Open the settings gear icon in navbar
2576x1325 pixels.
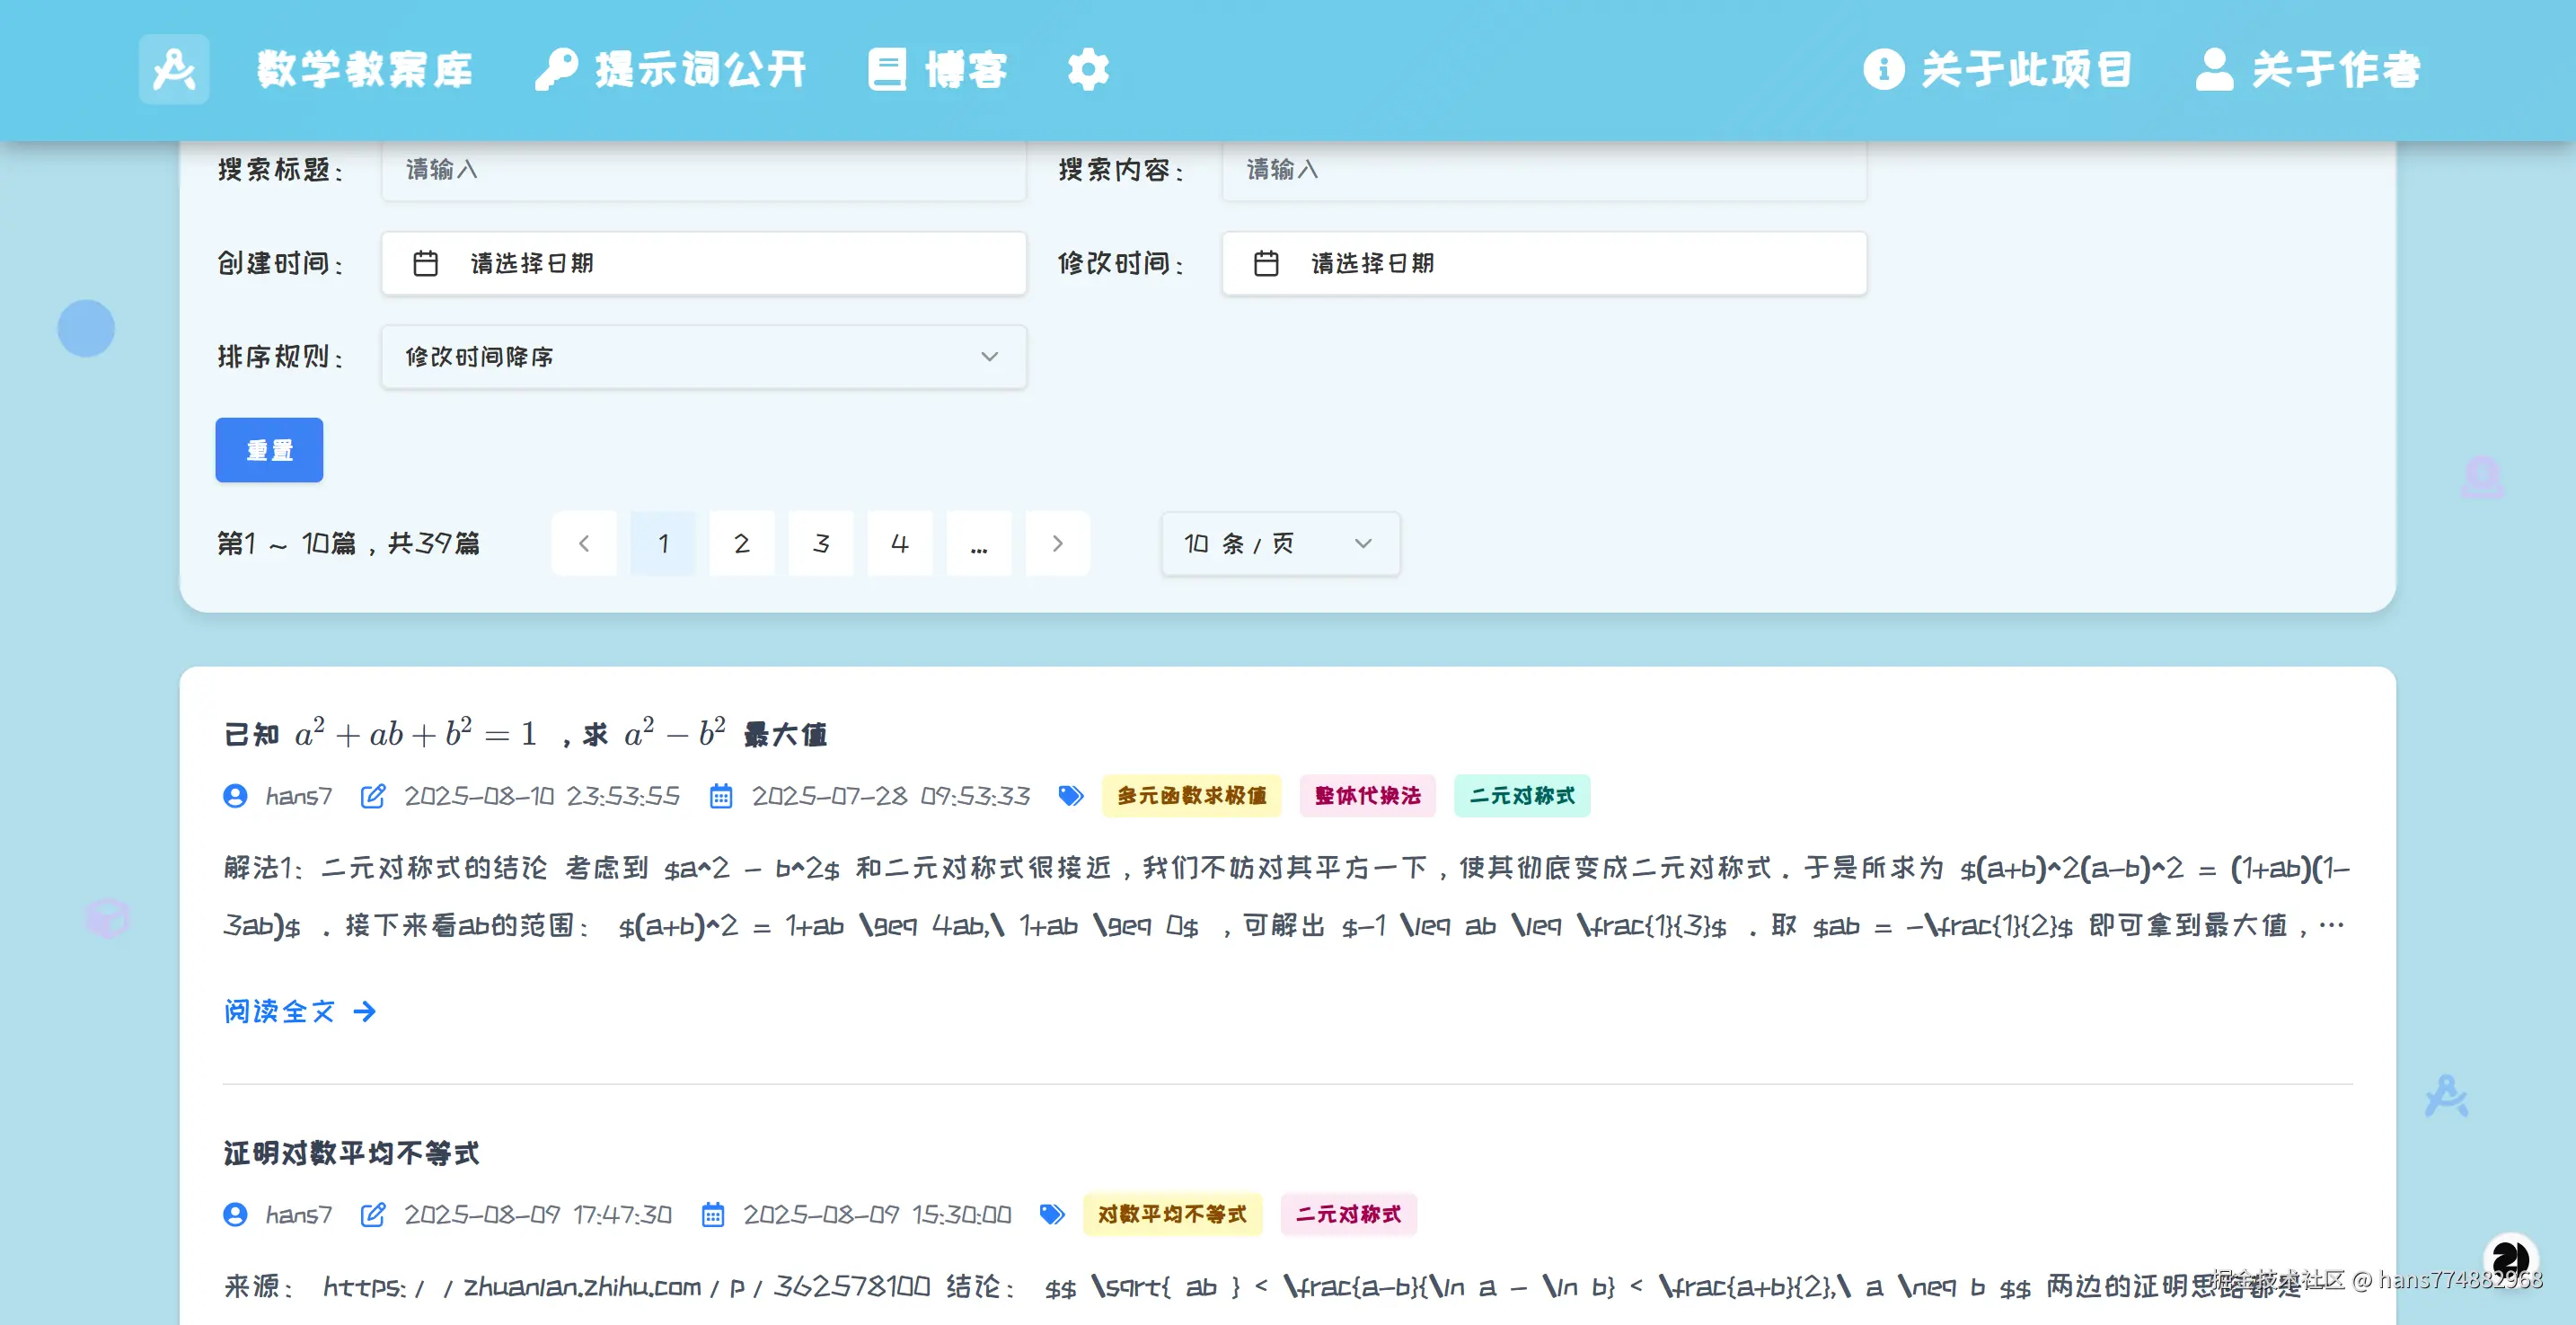(1087, 68)
